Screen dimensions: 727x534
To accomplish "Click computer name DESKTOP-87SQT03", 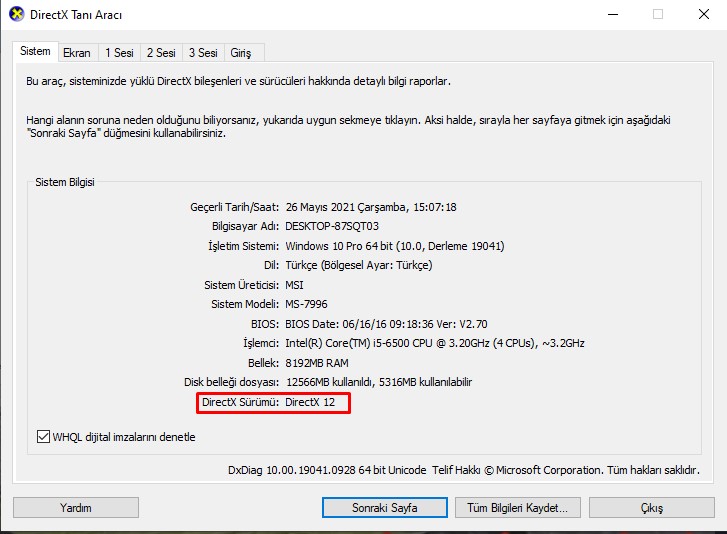I will click(332, 226).
